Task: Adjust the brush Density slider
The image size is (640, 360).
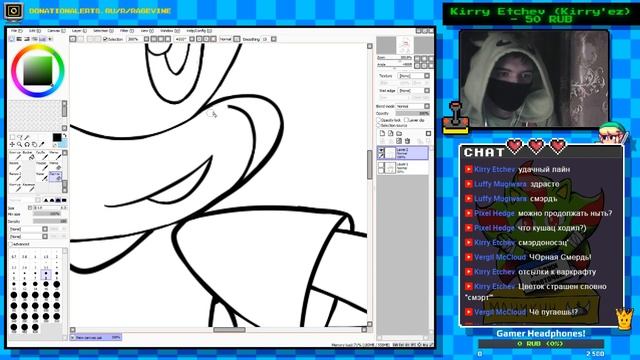Action: click(50, 221)
